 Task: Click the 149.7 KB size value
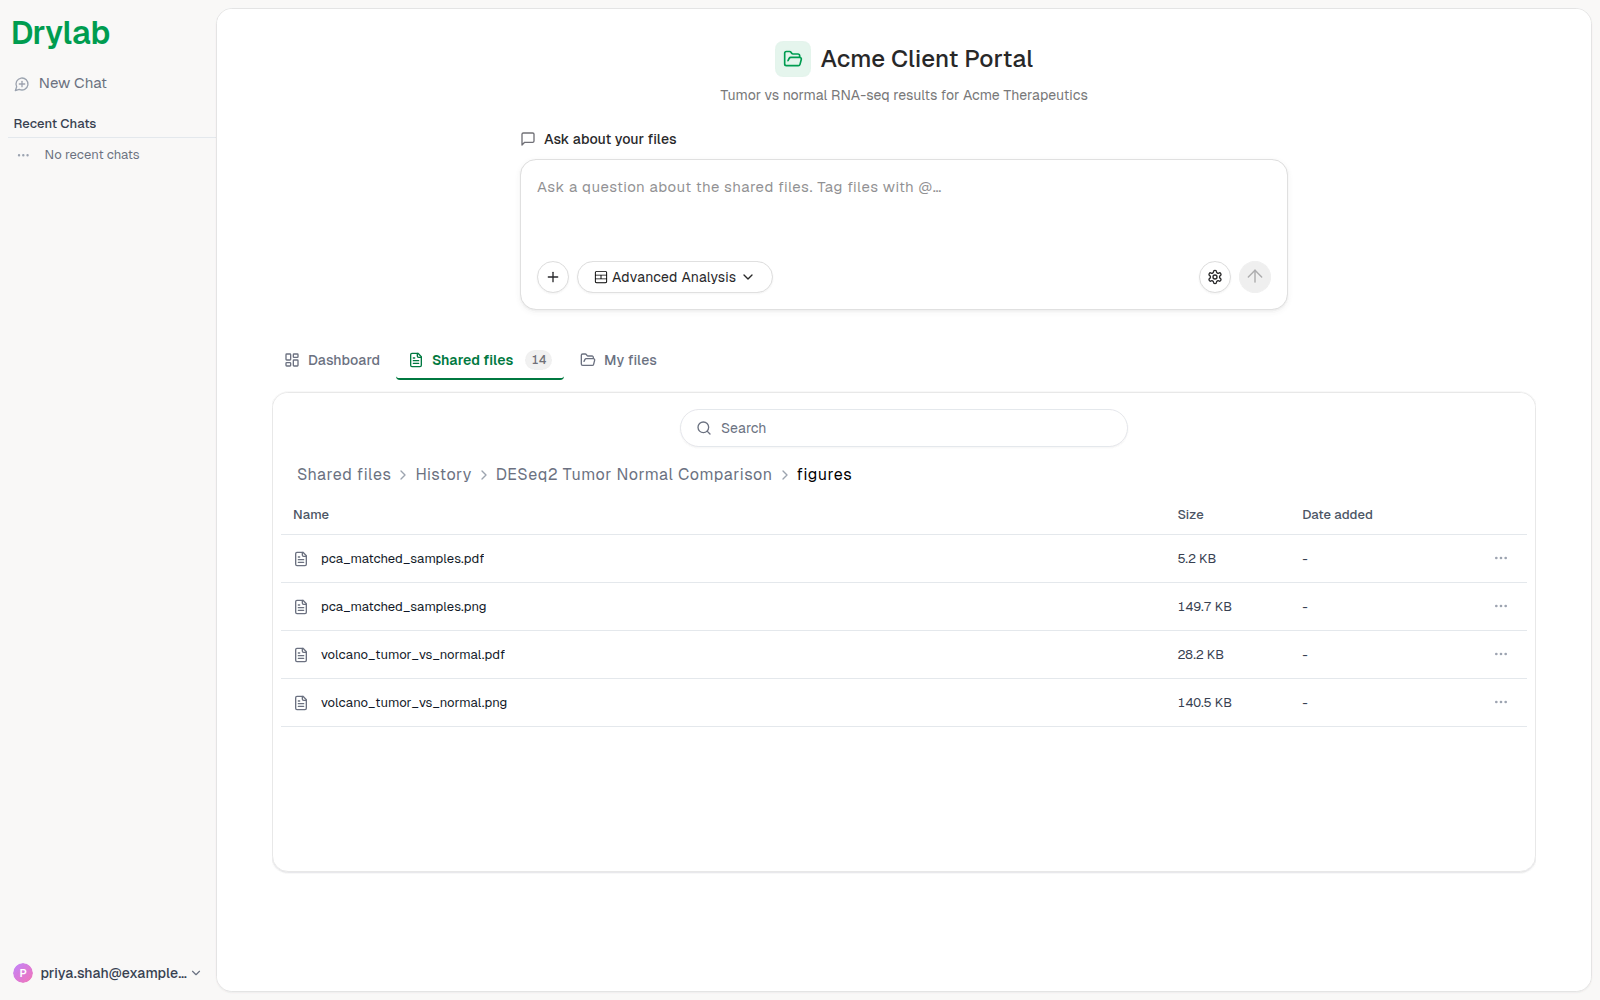[1204, 607]
